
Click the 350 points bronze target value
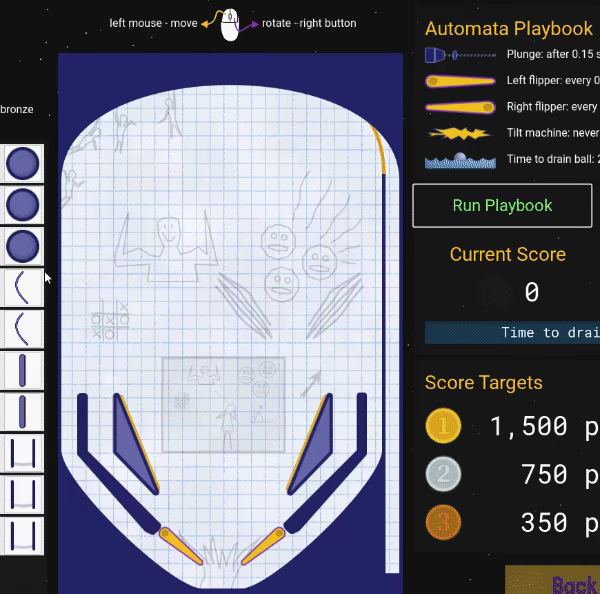coord(560,522)
